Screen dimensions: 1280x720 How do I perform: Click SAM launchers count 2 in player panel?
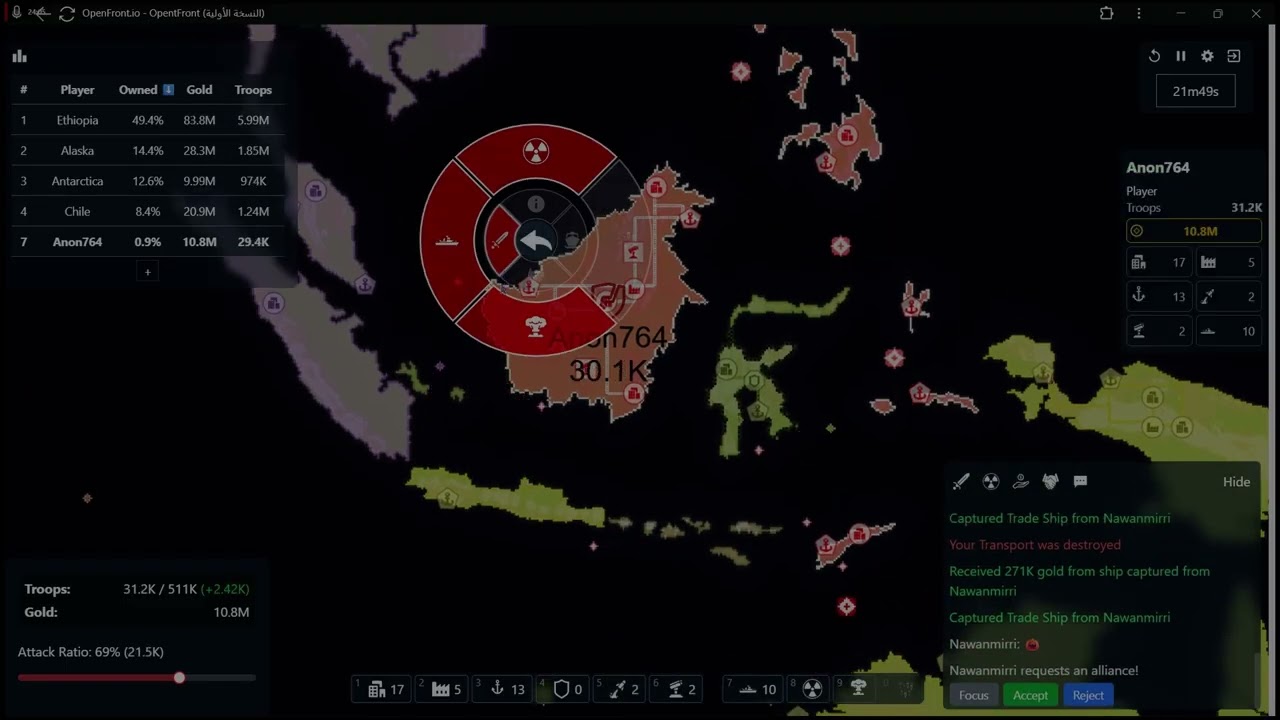click(1158, 331)
